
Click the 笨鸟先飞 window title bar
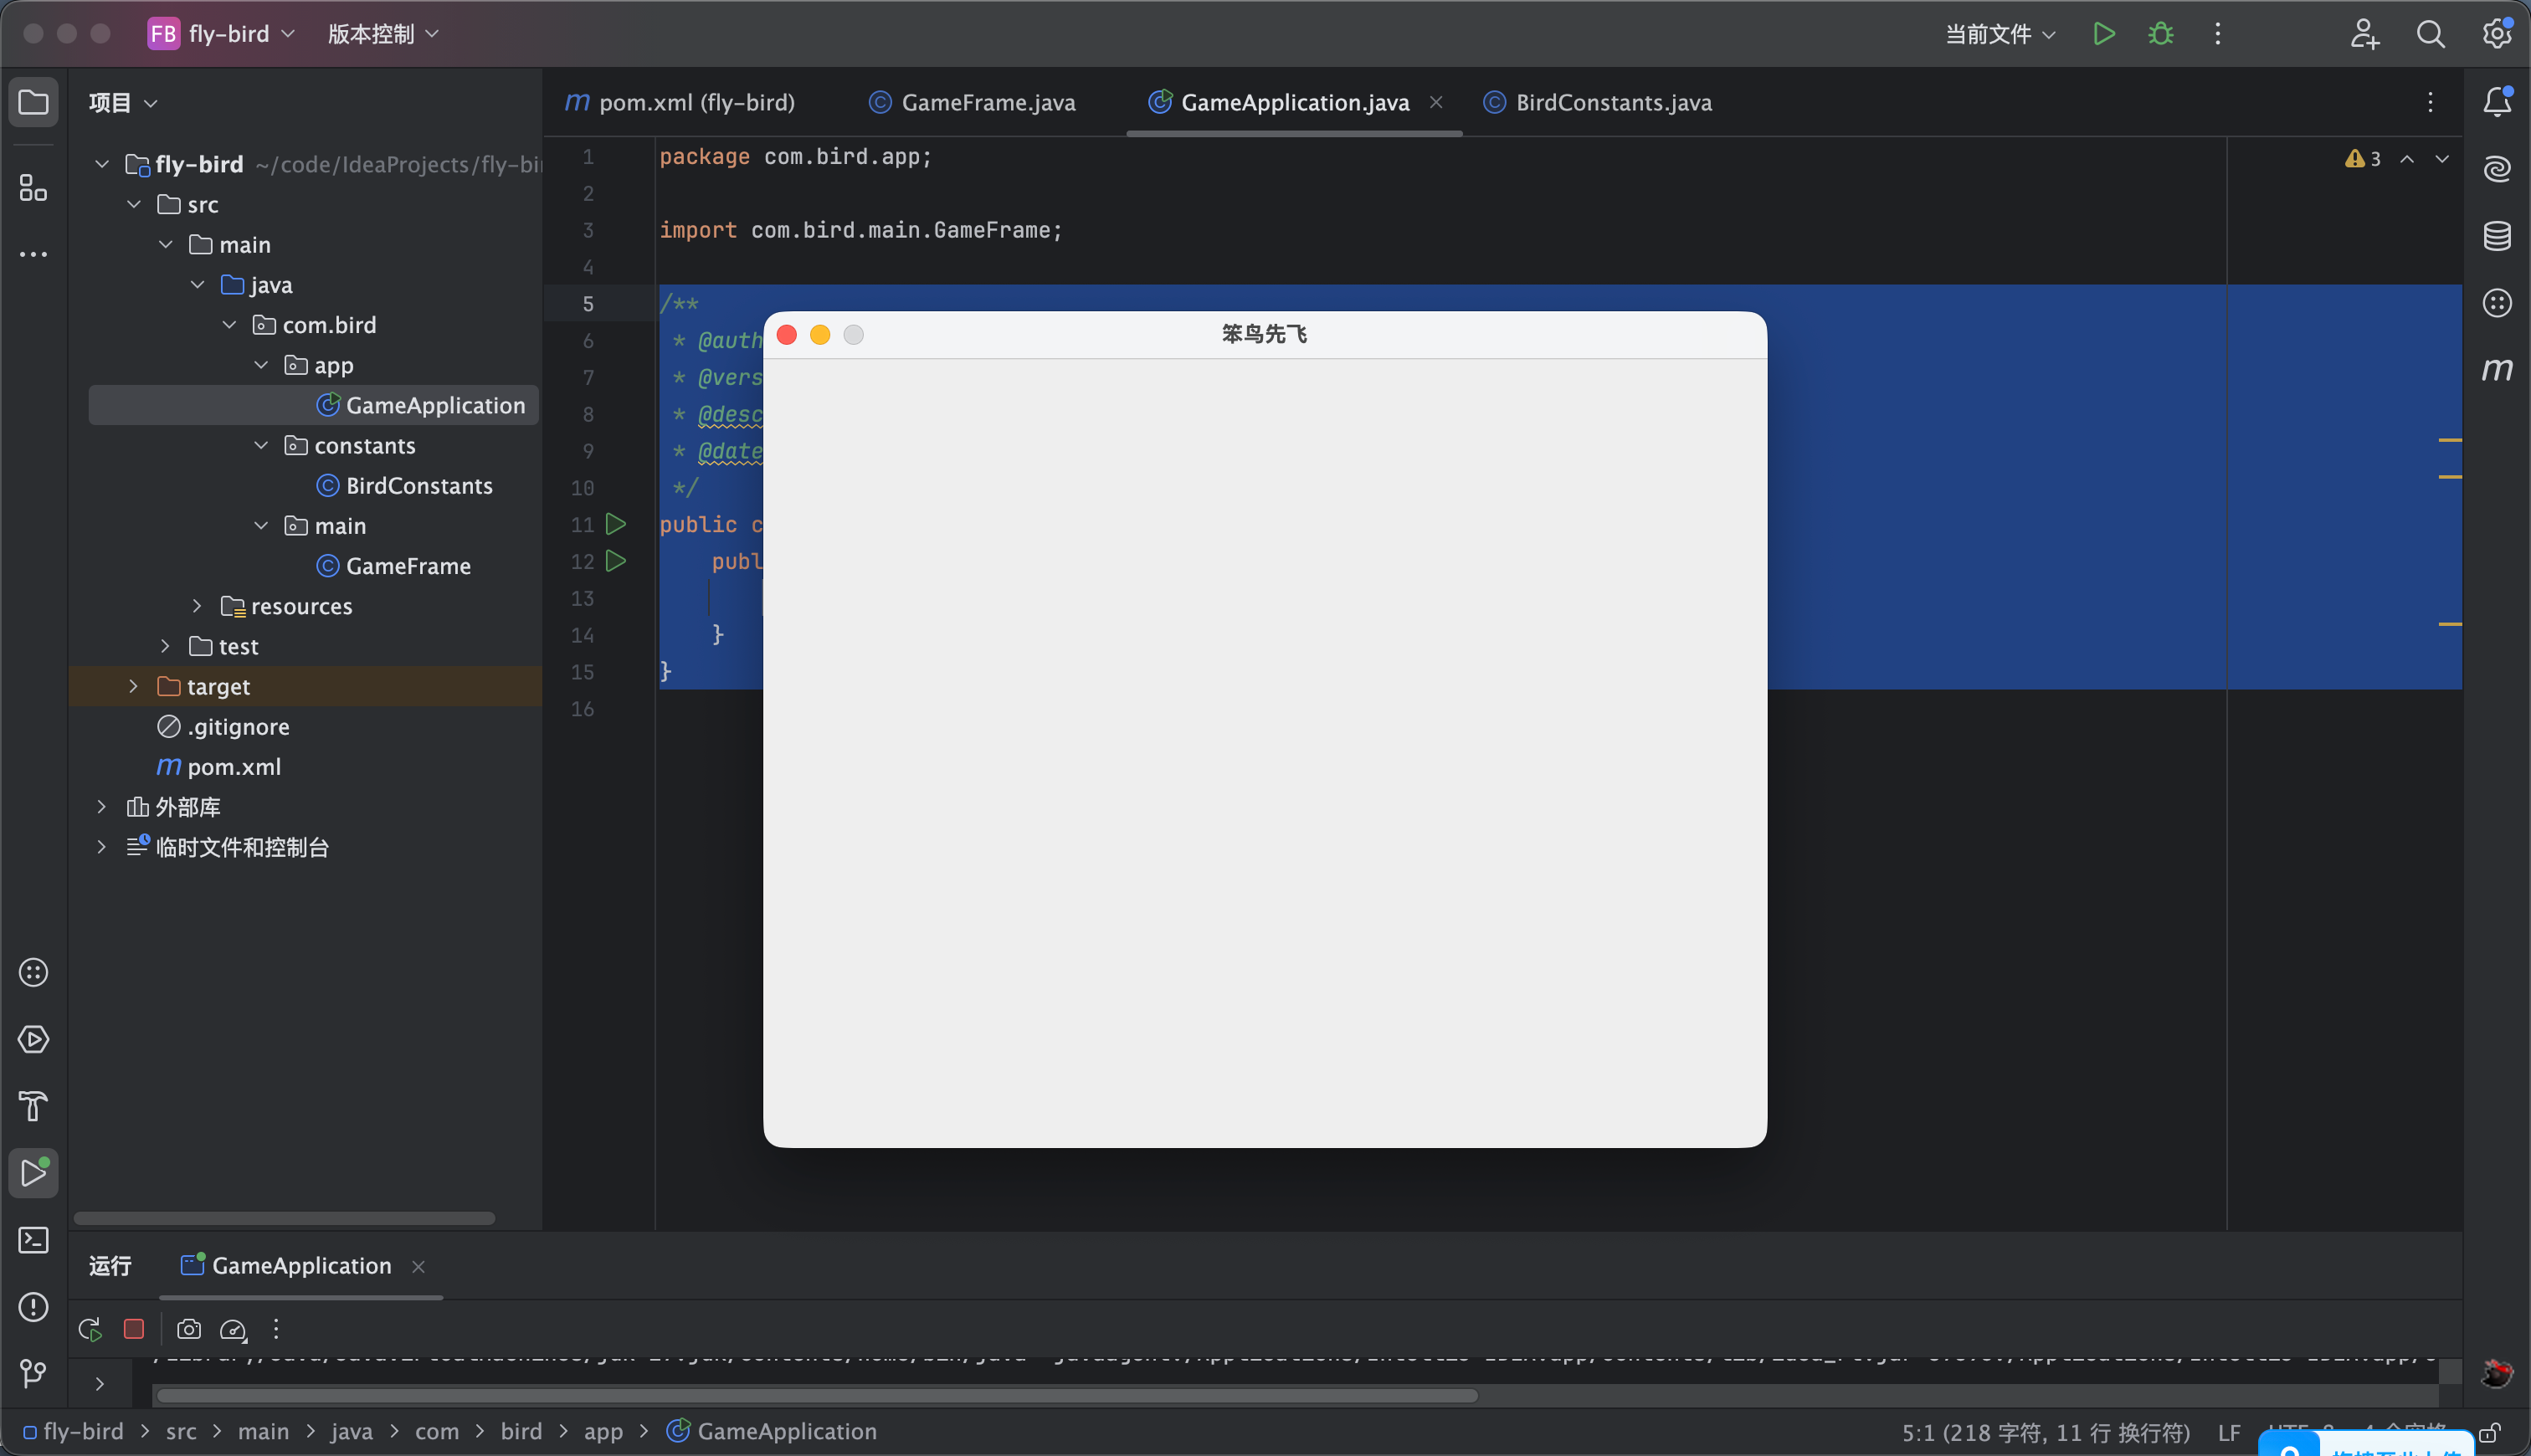click(x=1264, y=334)
